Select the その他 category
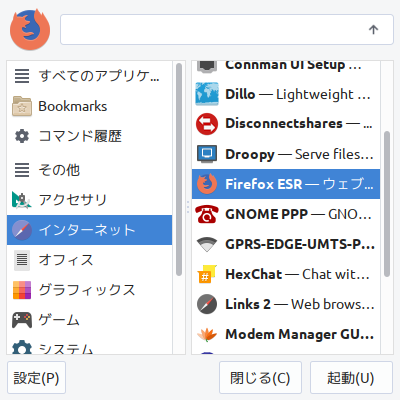 click(89, 170)
